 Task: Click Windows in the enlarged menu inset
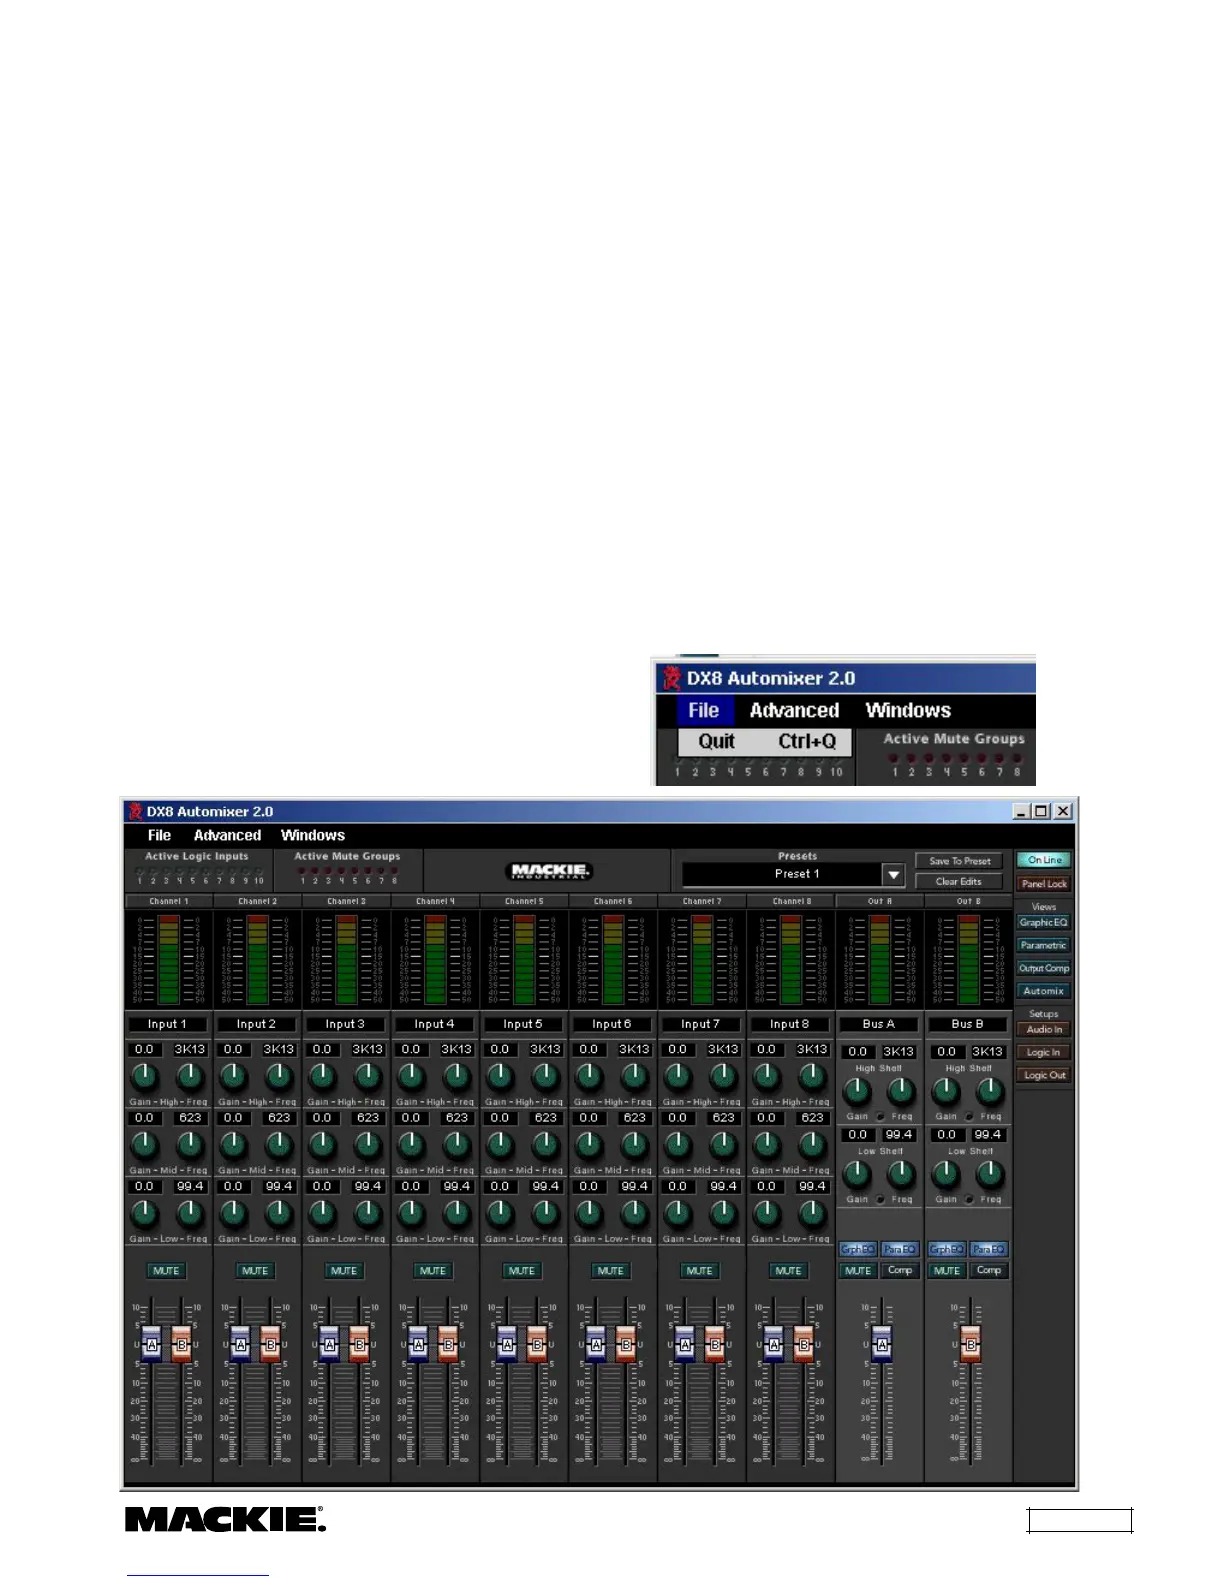(908, 710)
